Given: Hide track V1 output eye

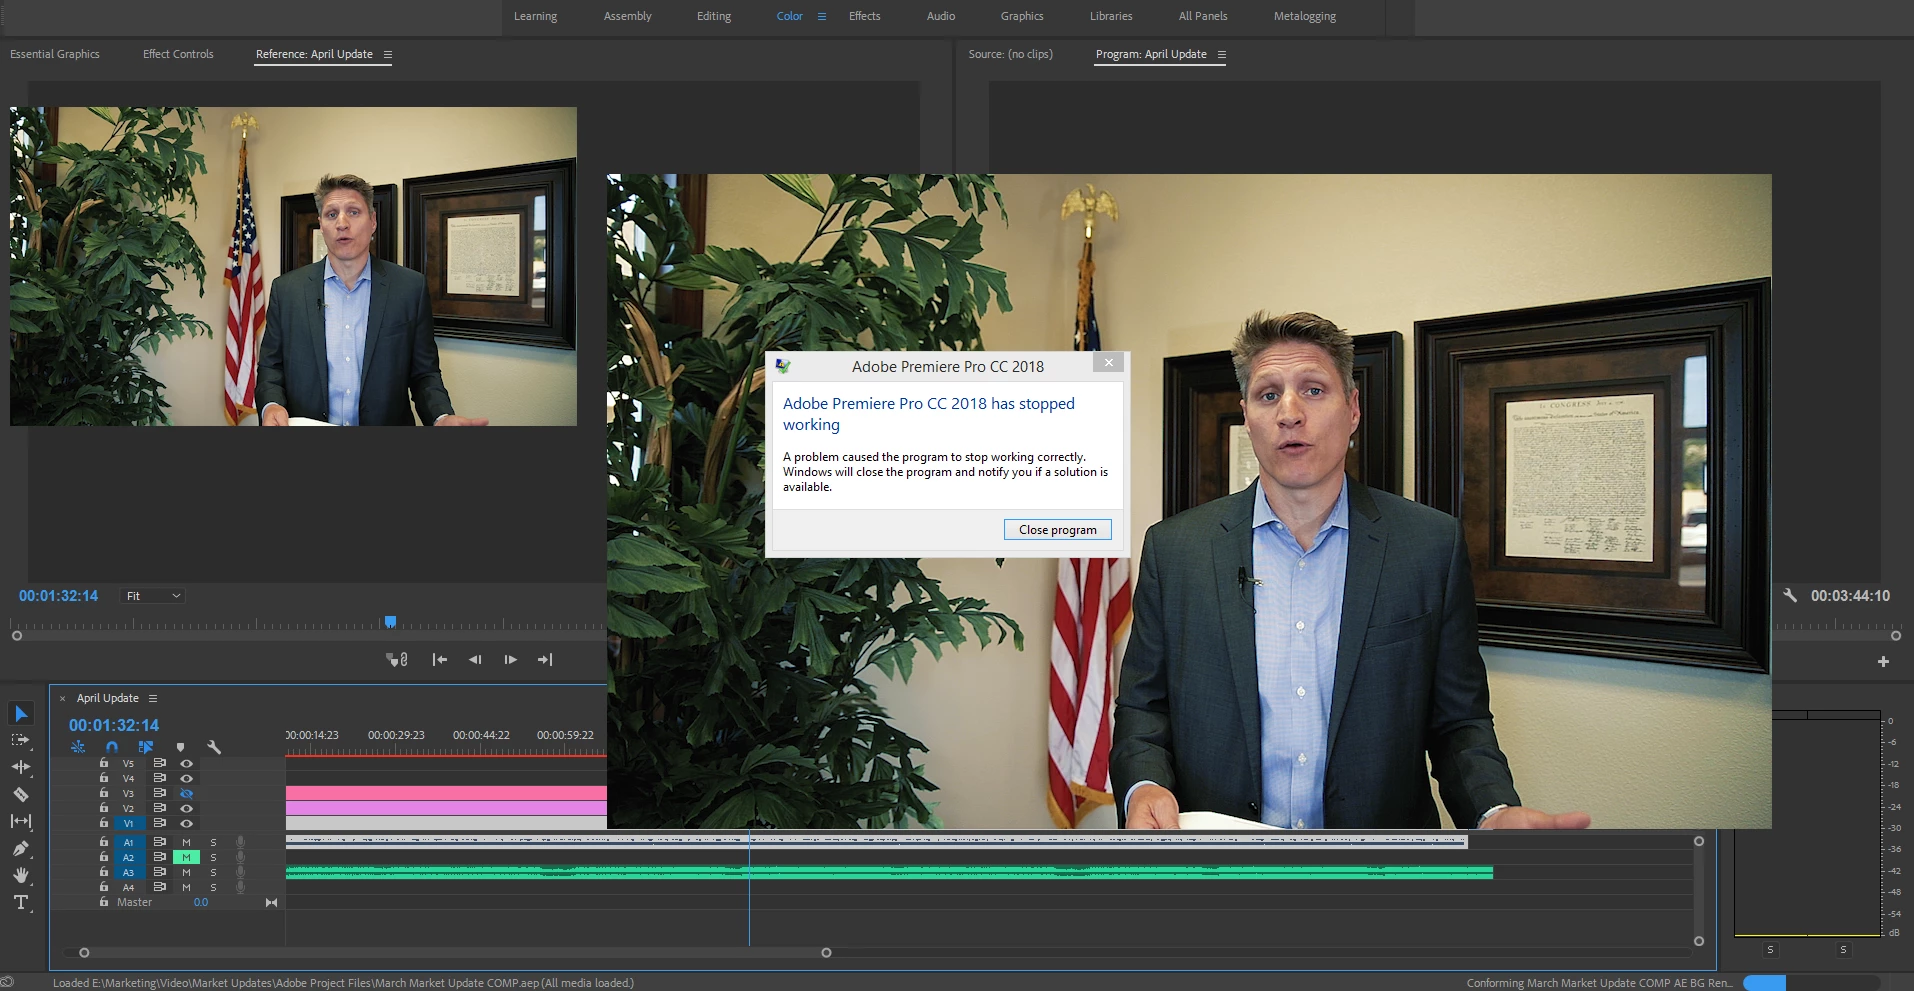Looking at the screenshot, I should click(x=186, y=823).
